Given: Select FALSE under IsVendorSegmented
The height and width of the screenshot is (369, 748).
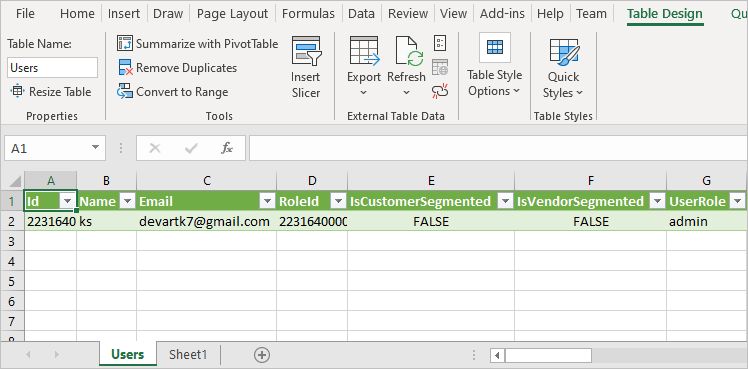Looking at the screenshot, I should pyautogui.click(x=591, y=221).
